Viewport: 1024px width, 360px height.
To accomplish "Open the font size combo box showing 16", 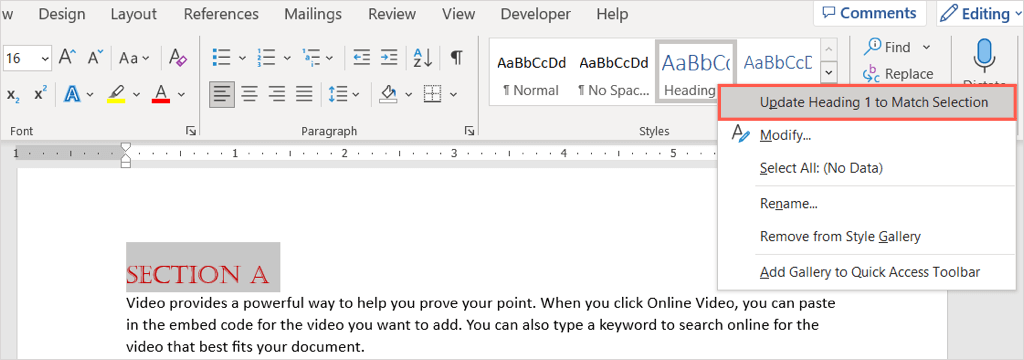I will [27, 58].
